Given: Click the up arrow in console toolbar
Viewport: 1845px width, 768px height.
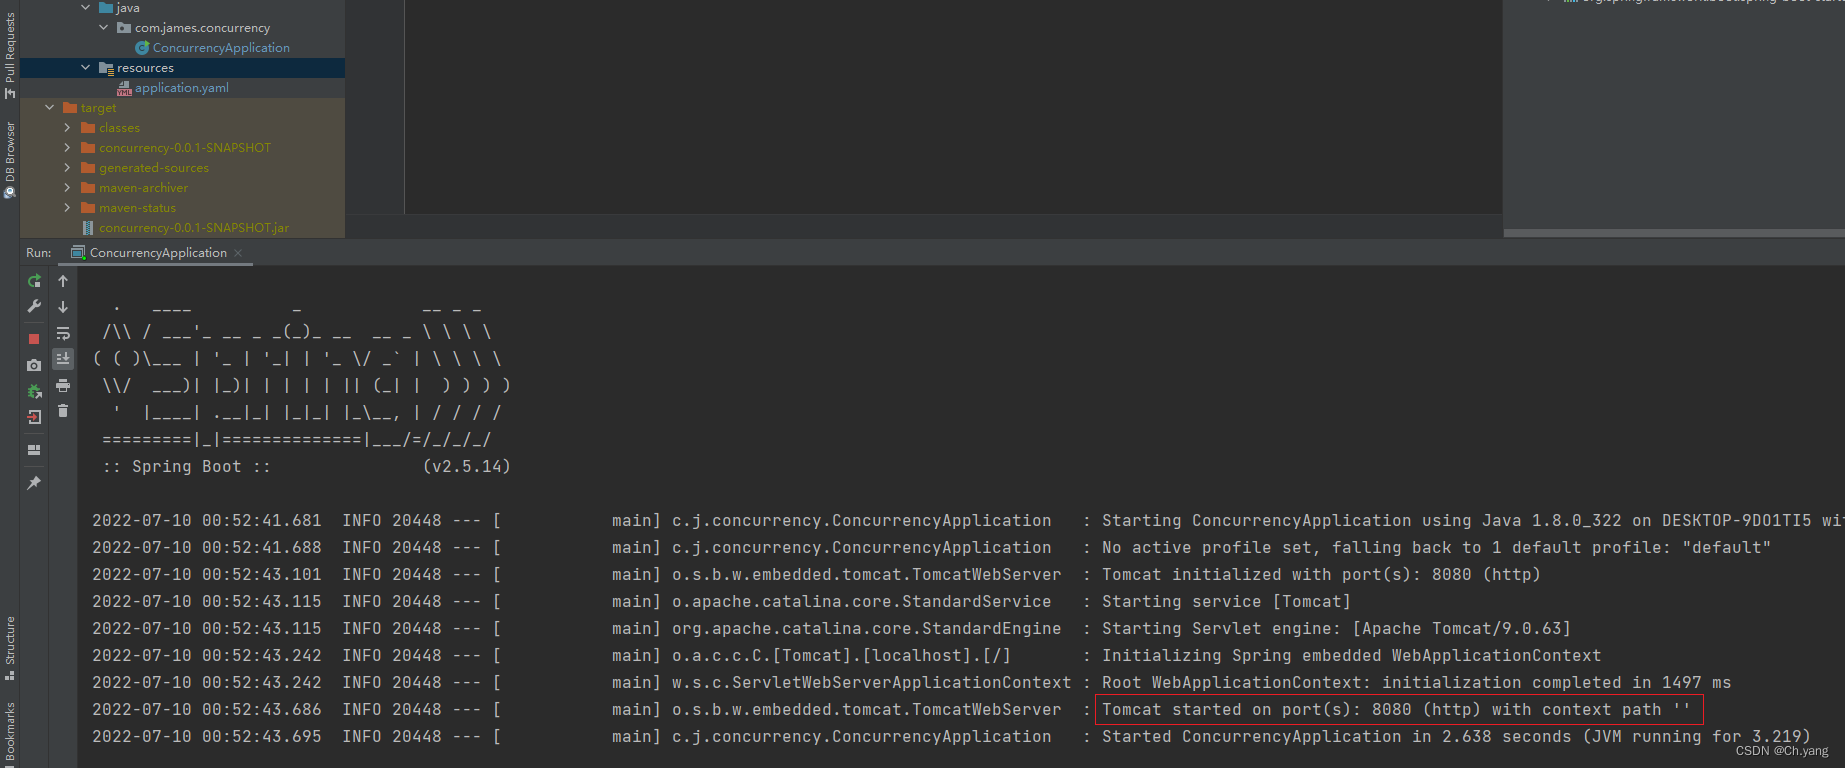Looking at the screenshot, I should point(63,281).
